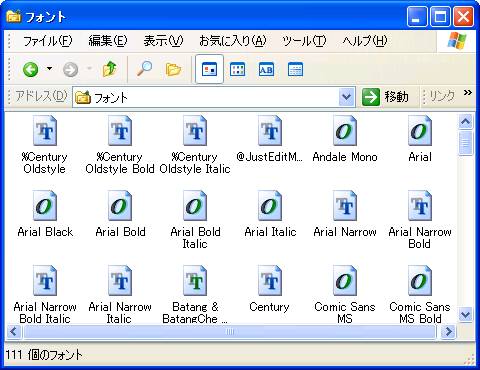Go up one folder level
Image resolution: width=480 pixels, height=370 pixels.
pyautogui.click(x=110, y=69)
